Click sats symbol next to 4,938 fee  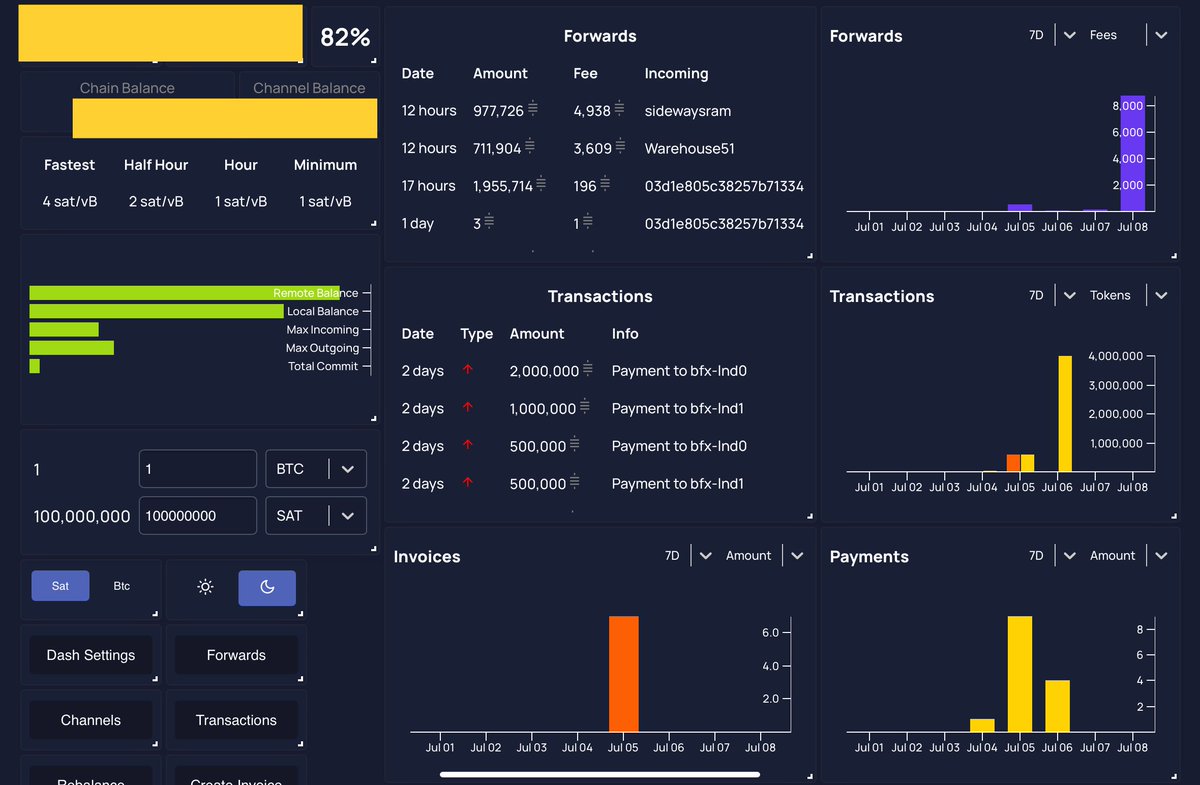point(620,109)
